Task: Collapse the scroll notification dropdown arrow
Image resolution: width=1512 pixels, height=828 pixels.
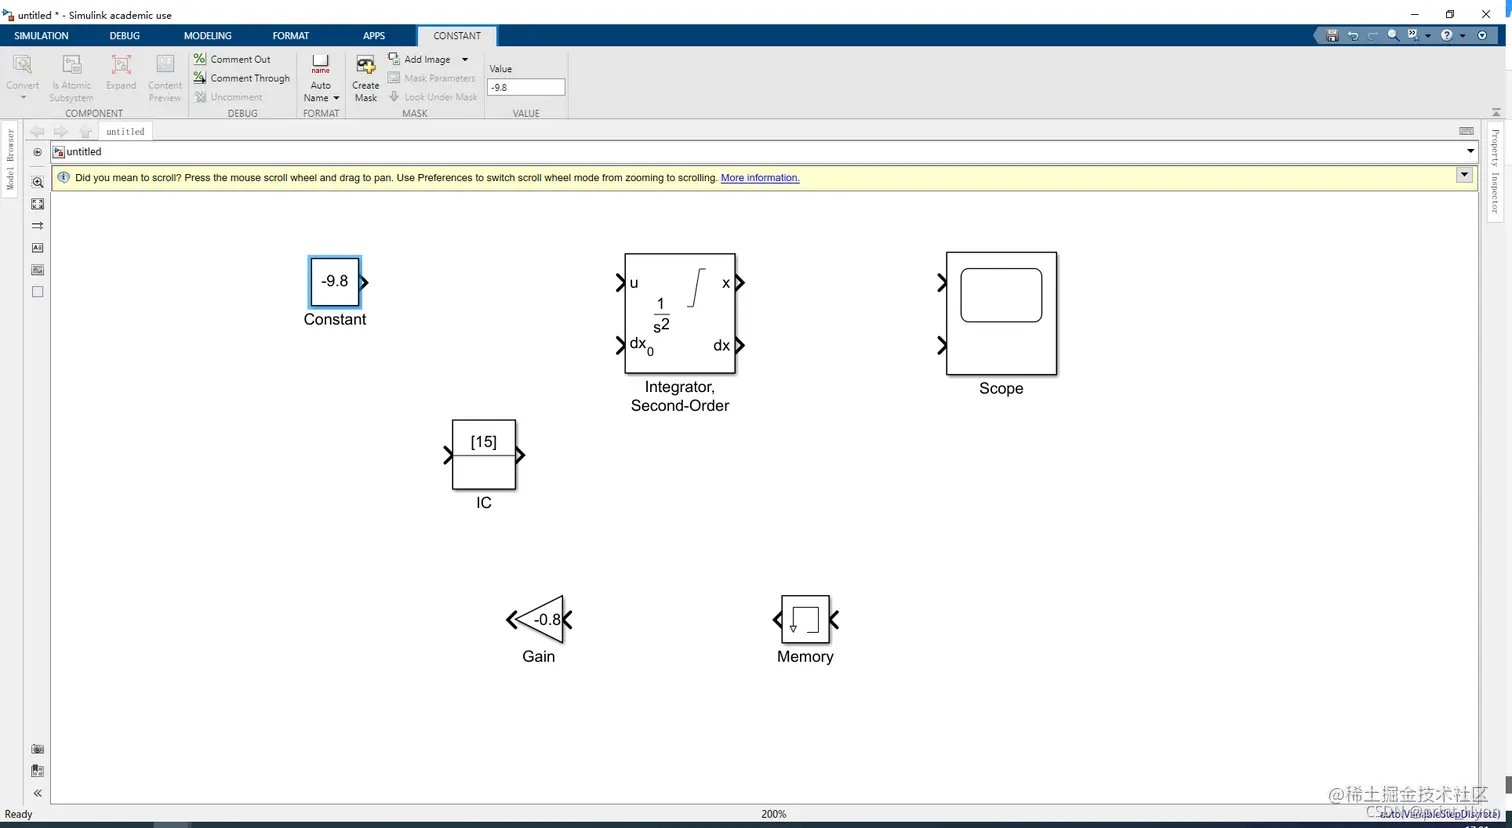Action: (1464, 175)
